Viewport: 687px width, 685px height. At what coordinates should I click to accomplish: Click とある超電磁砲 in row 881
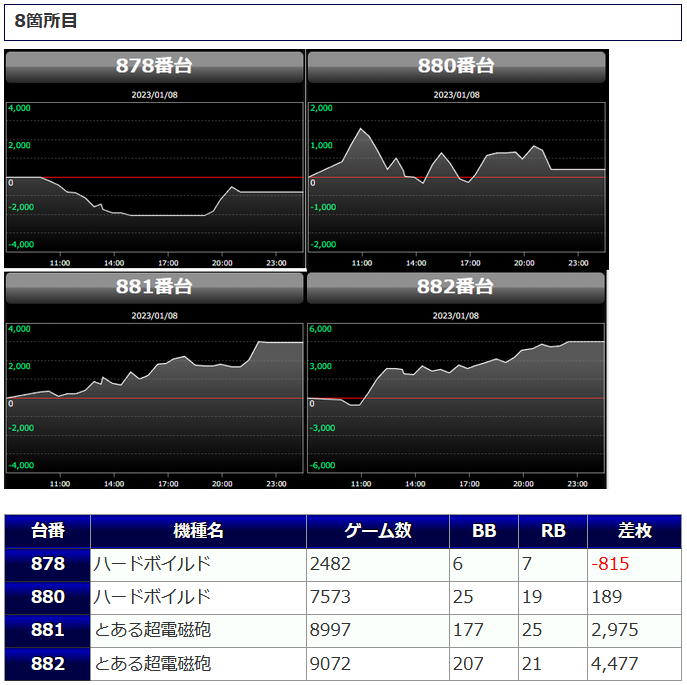click(152, 630)
